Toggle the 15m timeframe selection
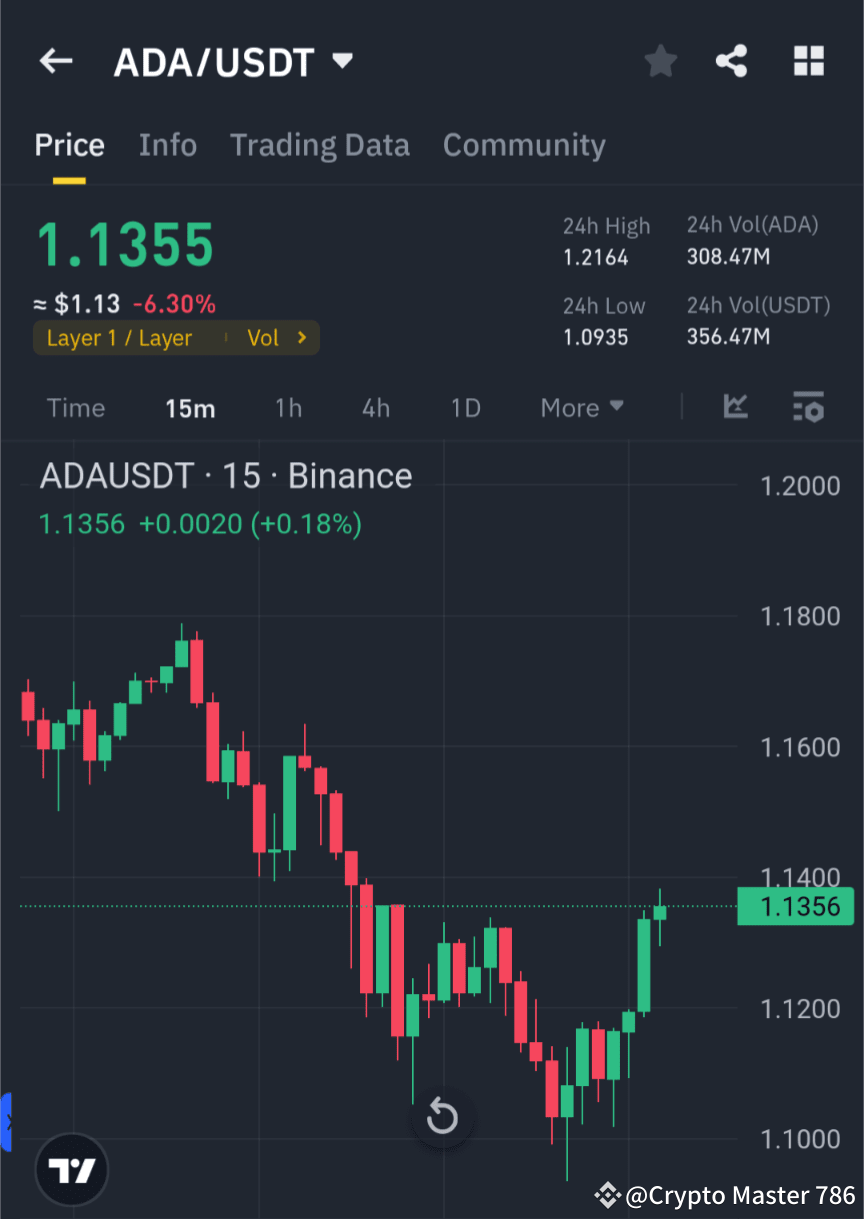 tap(190, 407)
